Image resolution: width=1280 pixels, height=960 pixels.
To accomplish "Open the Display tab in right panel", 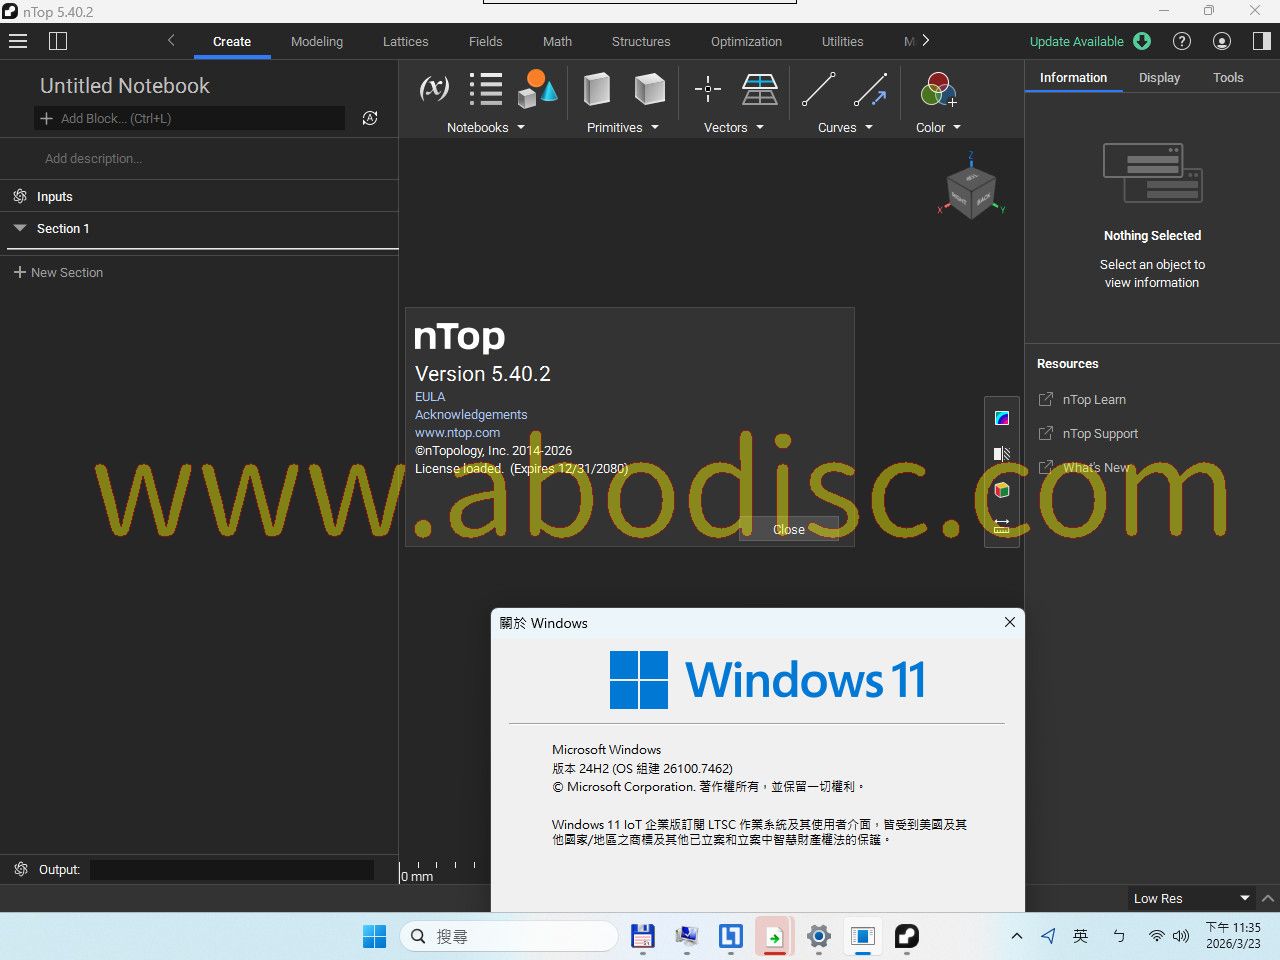I will coord(1159,78).
